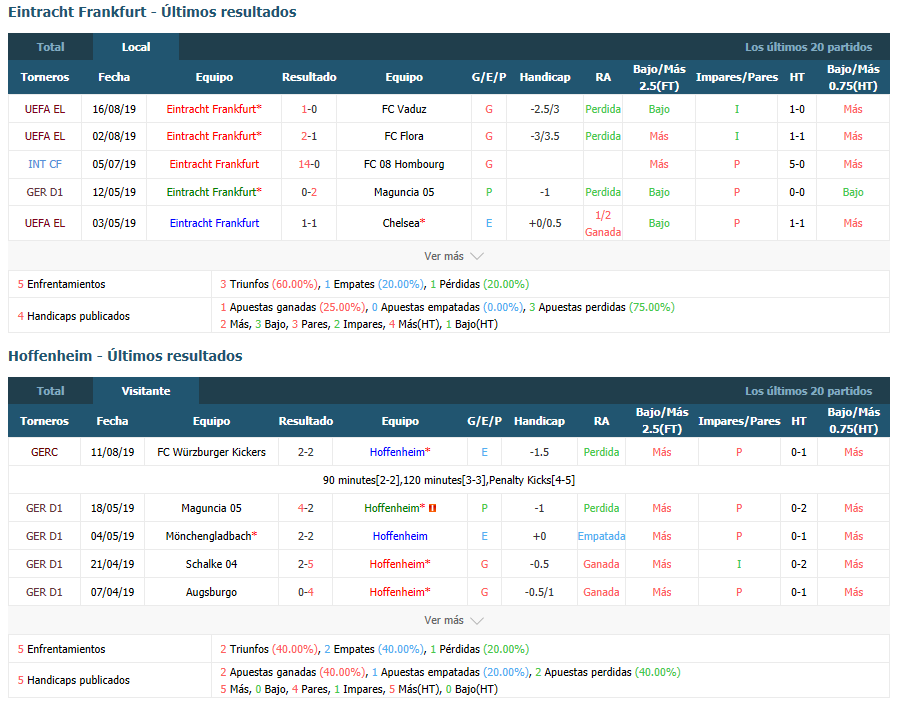909x704 pixels.
Task: Open Chelsea team link
Action: click(404, 223)
